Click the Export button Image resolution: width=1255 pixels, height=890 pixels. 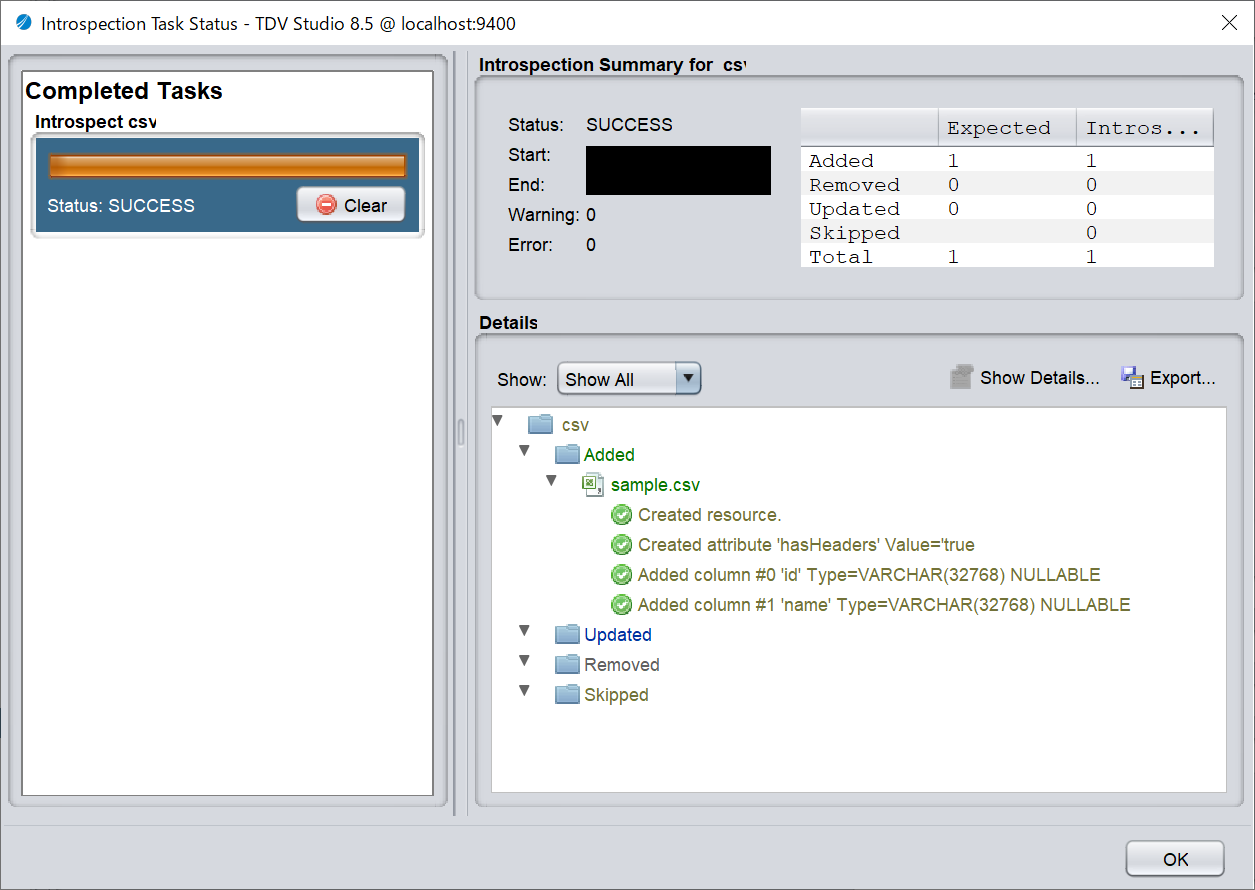tap(1168, 378)
